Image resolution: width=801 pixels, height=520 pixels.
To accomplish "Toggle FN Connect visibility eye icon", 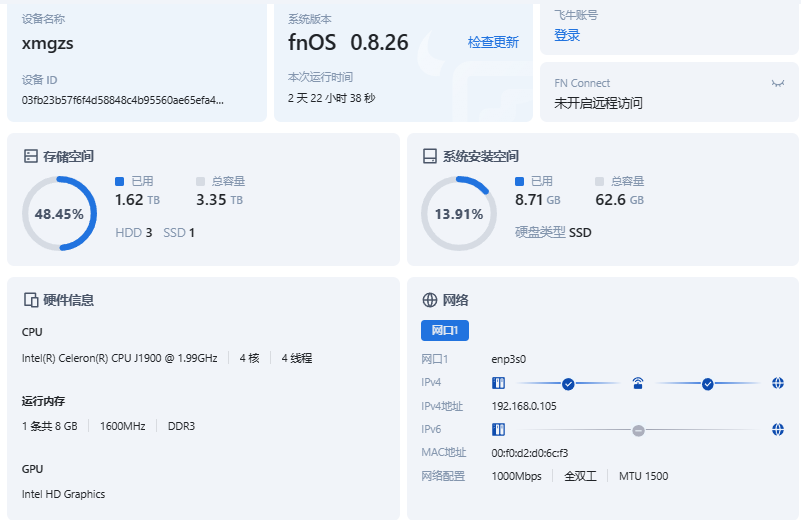I will (x=778, y=83).
